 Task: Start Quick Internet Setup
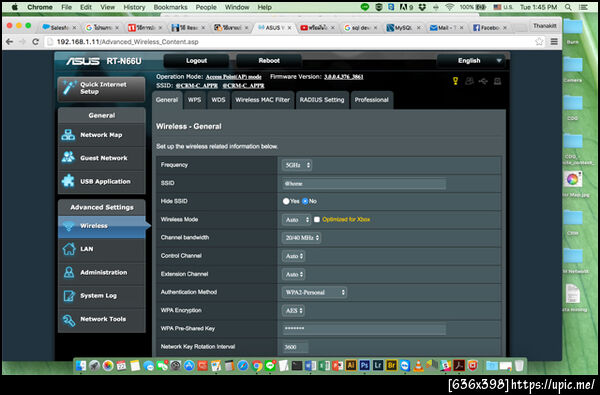click(x=101, y=88)
